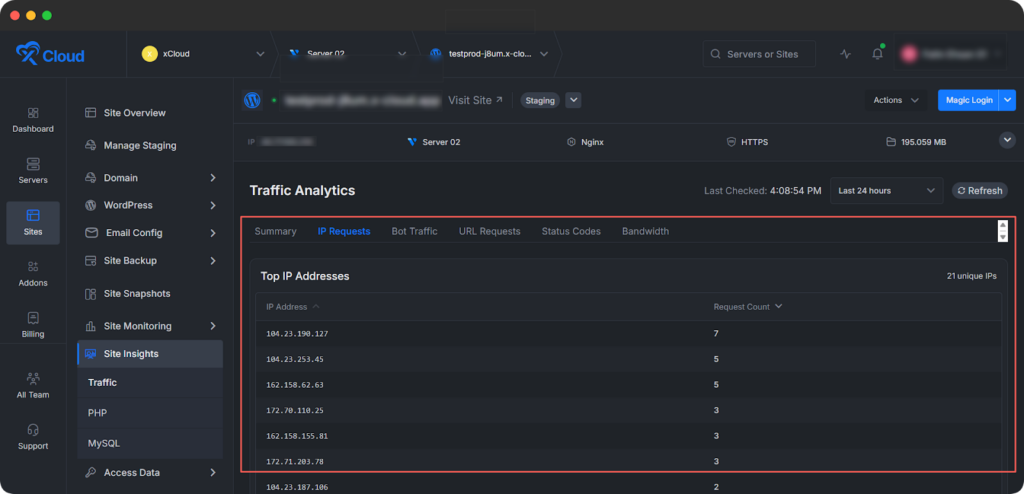Sort by Request Count column header

[746, 307]
